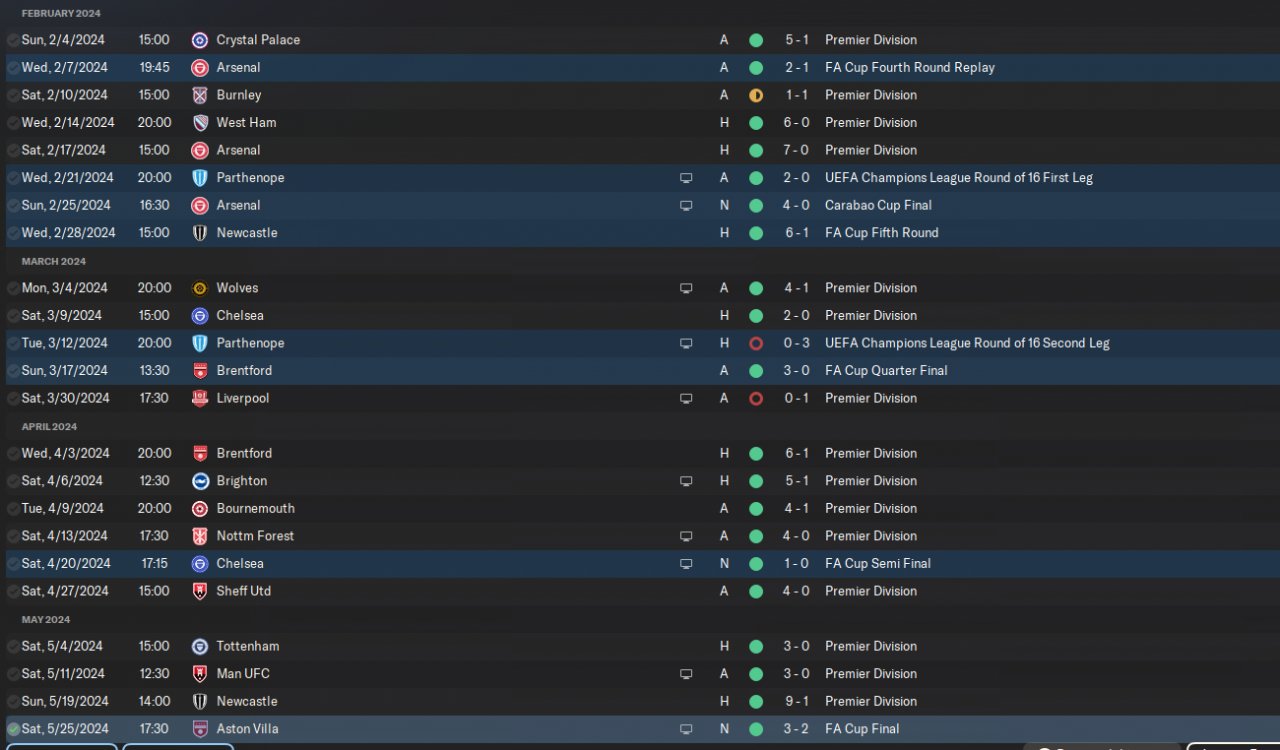1280x750 pixels.
Task: Click red loss indicator on Liverpool match
Action: pos(756,398)
